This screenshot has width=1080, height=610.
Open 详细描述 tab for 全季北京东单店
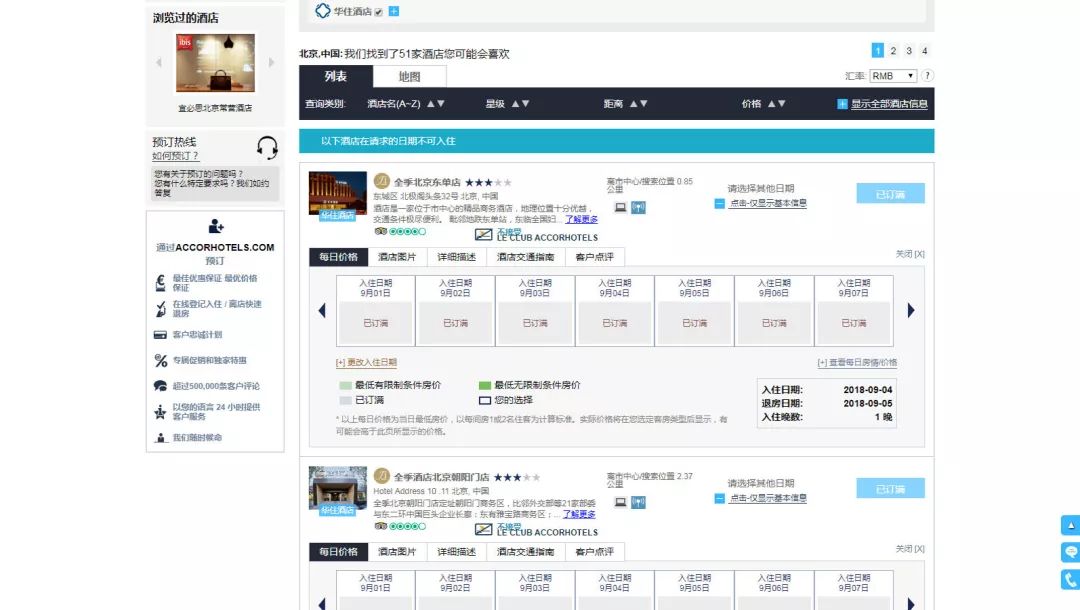click(457, 257)
